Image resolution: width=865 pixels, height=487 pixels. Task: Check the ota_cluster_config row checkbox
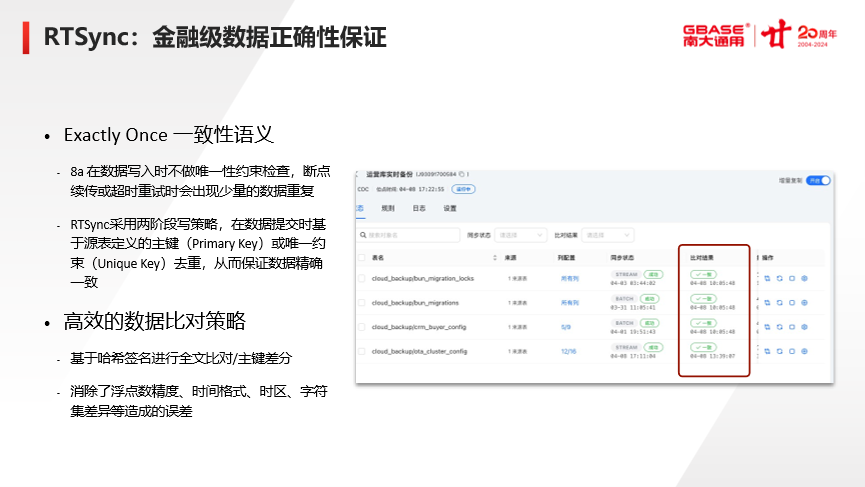362,351
